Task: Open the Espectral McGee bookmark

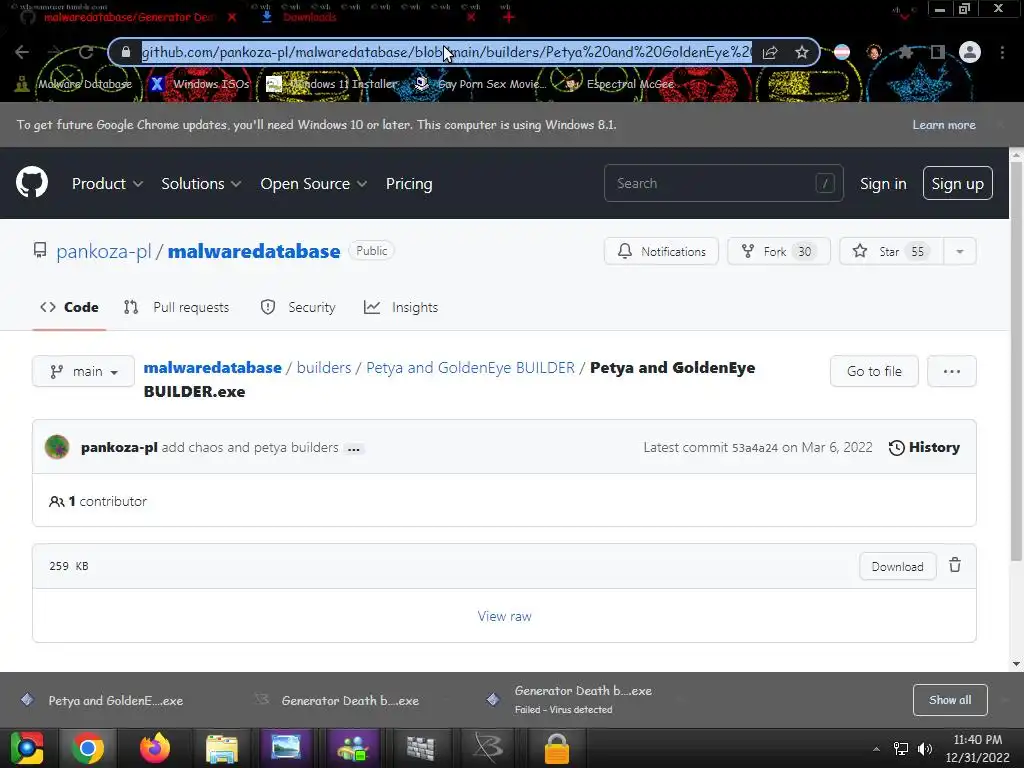Action: [x=619, y=84]
